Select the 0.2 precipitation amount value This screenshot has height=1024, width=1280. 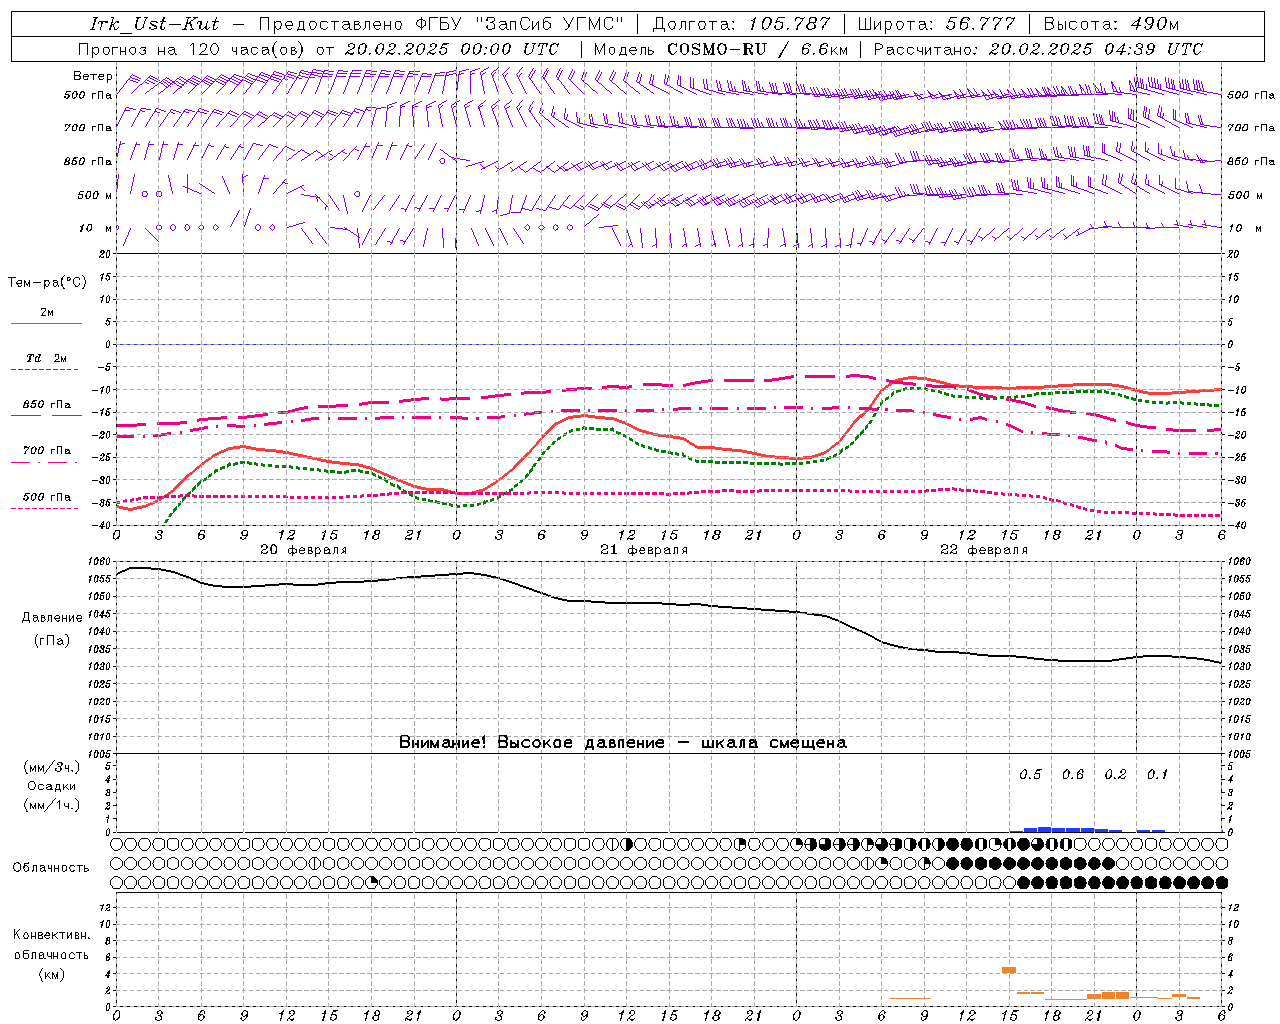tap(1115, 774)
